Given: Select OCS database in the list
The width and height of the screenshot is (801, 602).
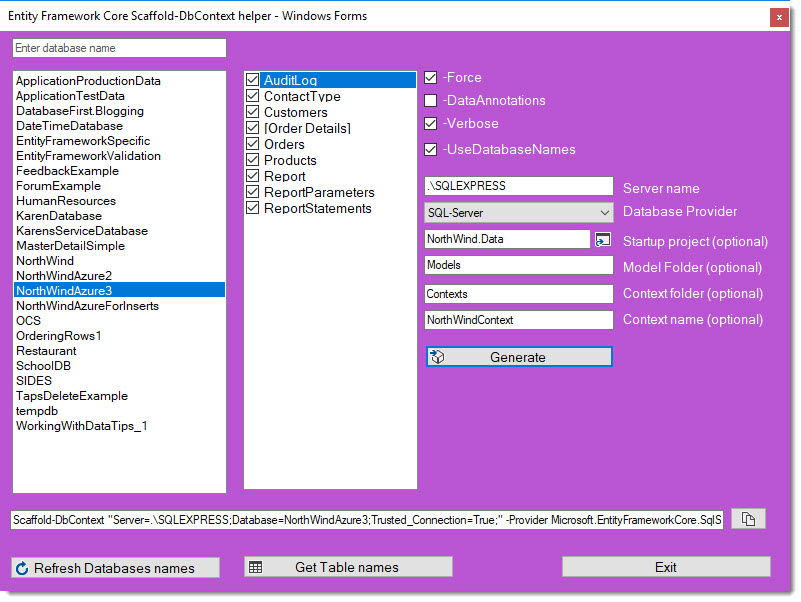Looking at the screenshot, I should point(119,321).
